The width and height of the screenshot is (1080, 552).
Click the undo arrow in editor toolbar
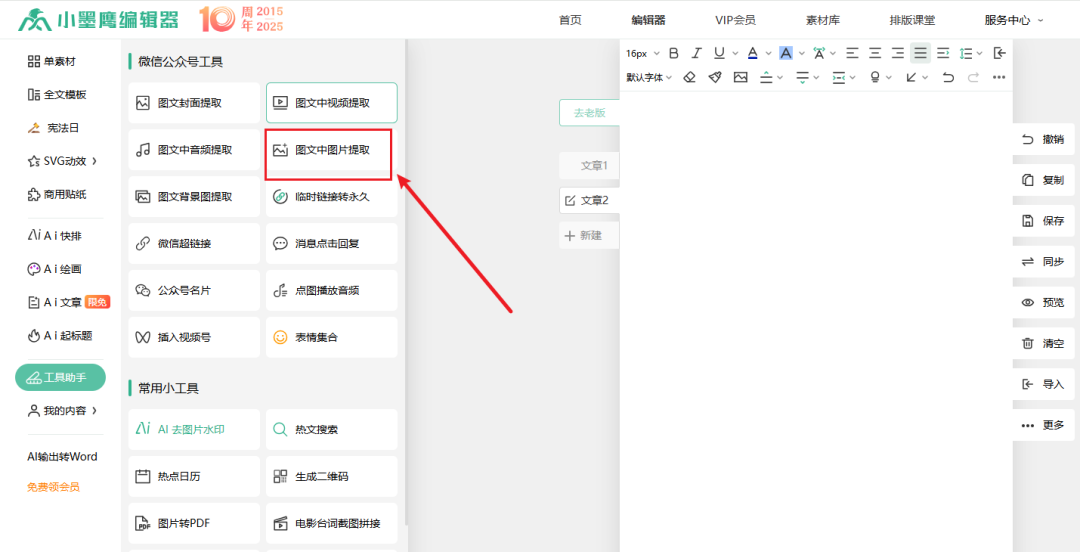tap(948, 77)
